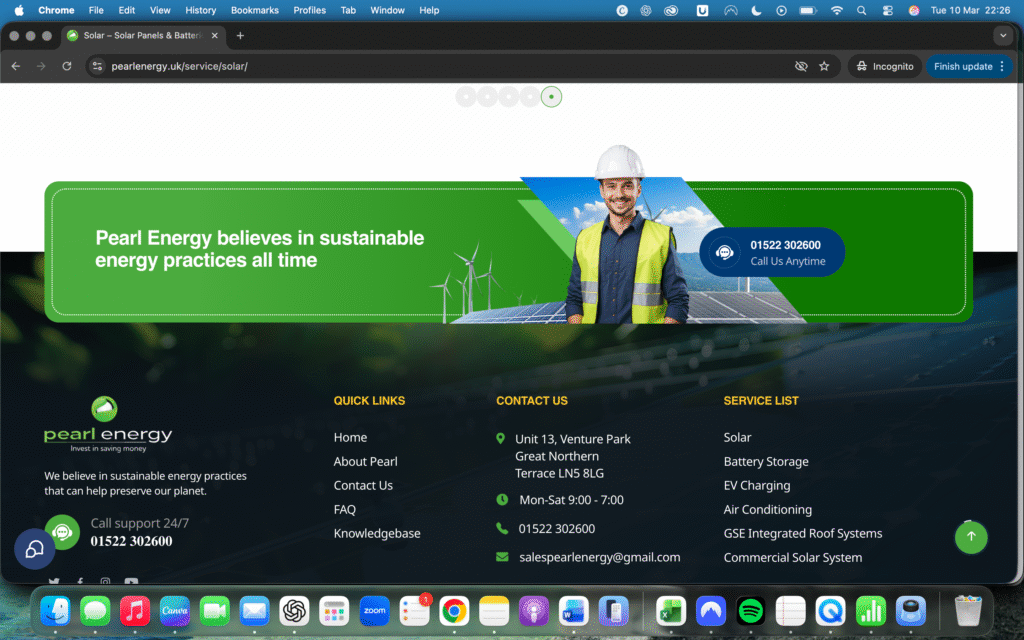
Task: Bookmark this page with the star icon
Action: tap(824, 66)
